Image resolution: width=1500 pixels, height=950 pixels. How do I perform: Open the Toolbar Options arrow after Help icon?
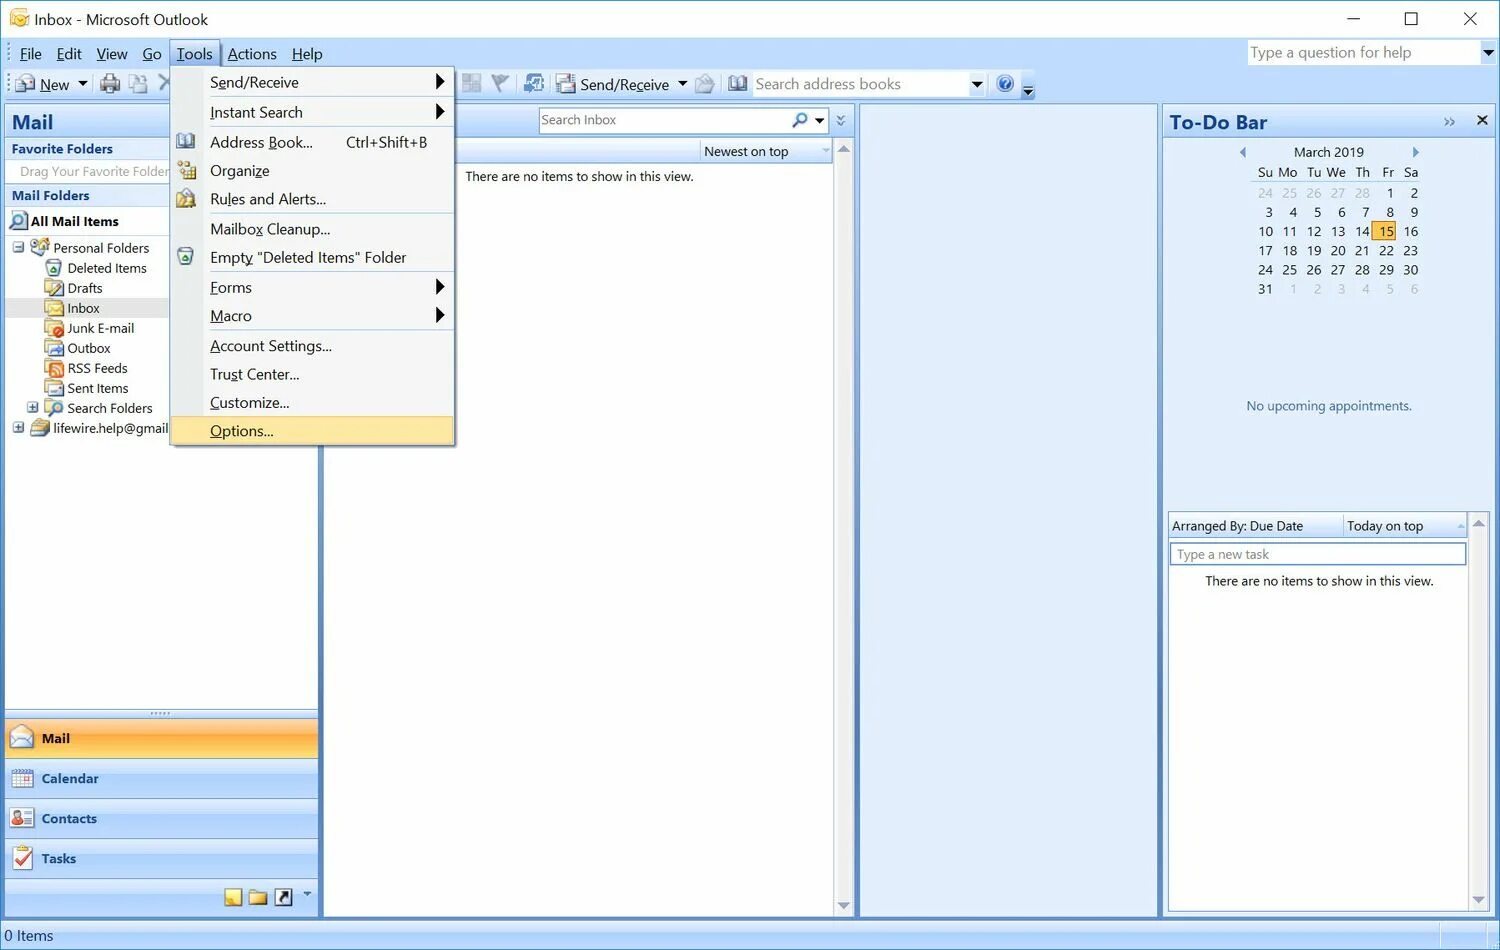tap(1027, 89)
